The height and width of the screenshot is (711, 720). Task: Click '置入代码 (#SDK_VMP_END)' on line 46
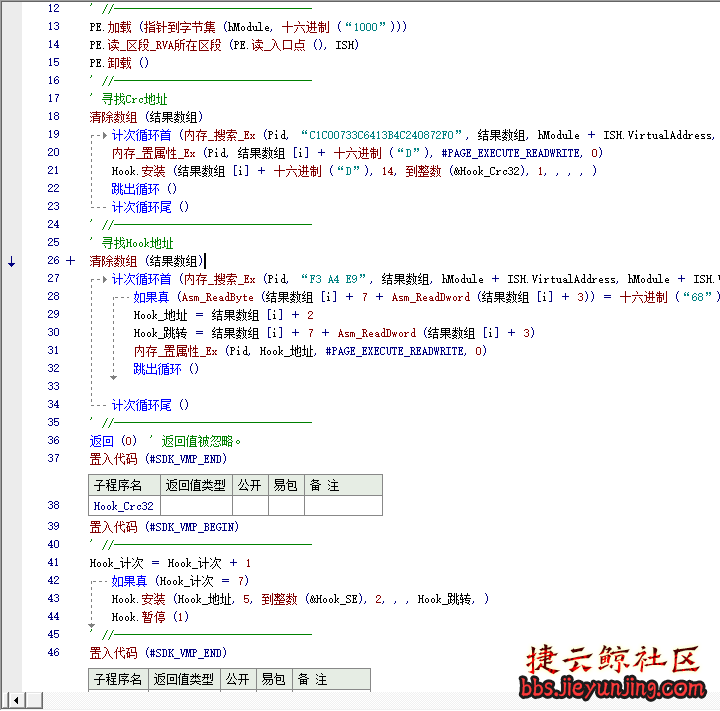(158, 653)
